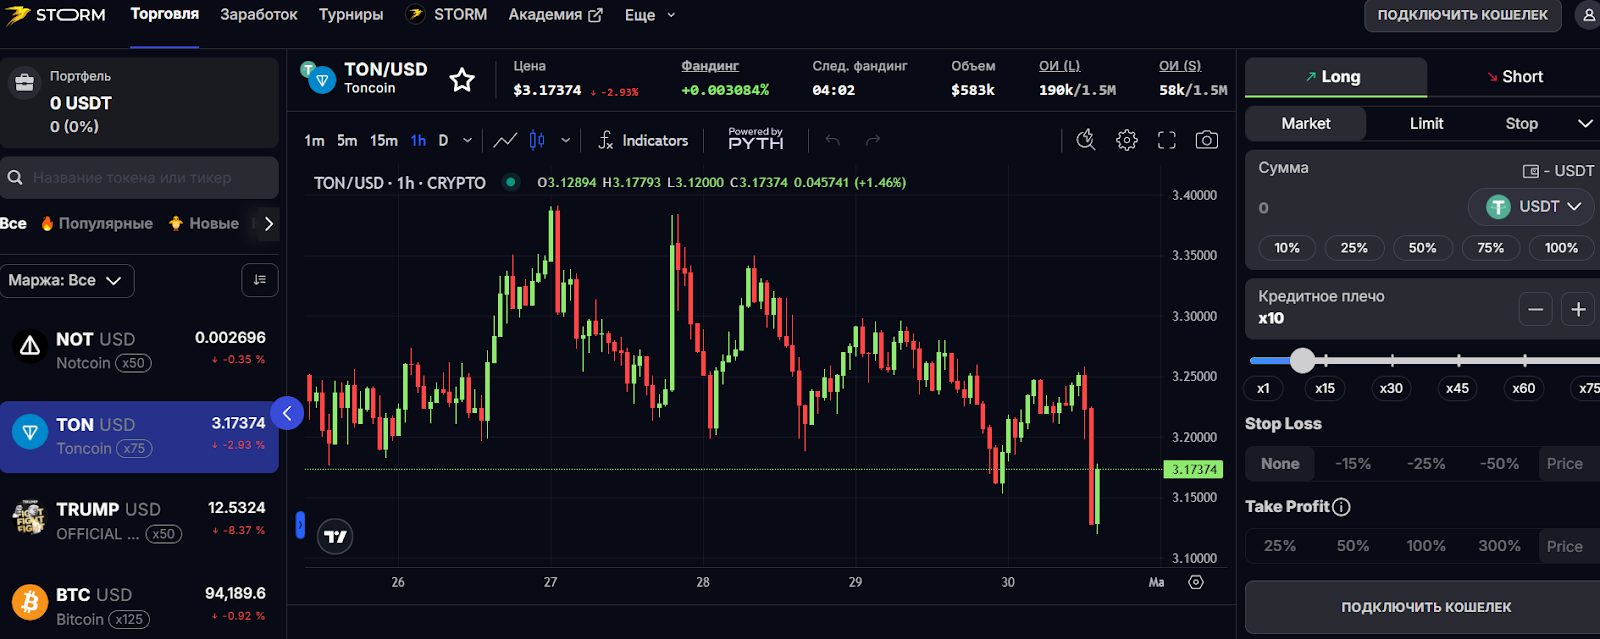Select x30 leverage preset

tap(1391, 389)
